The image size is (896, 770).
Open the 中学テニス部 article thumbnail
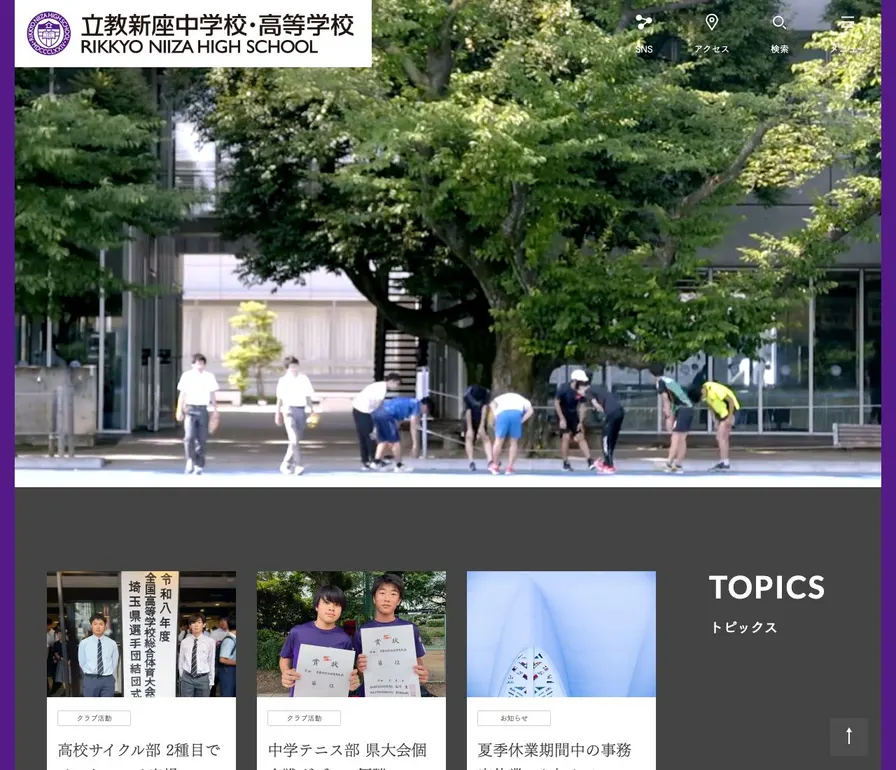tap(351, 633)
